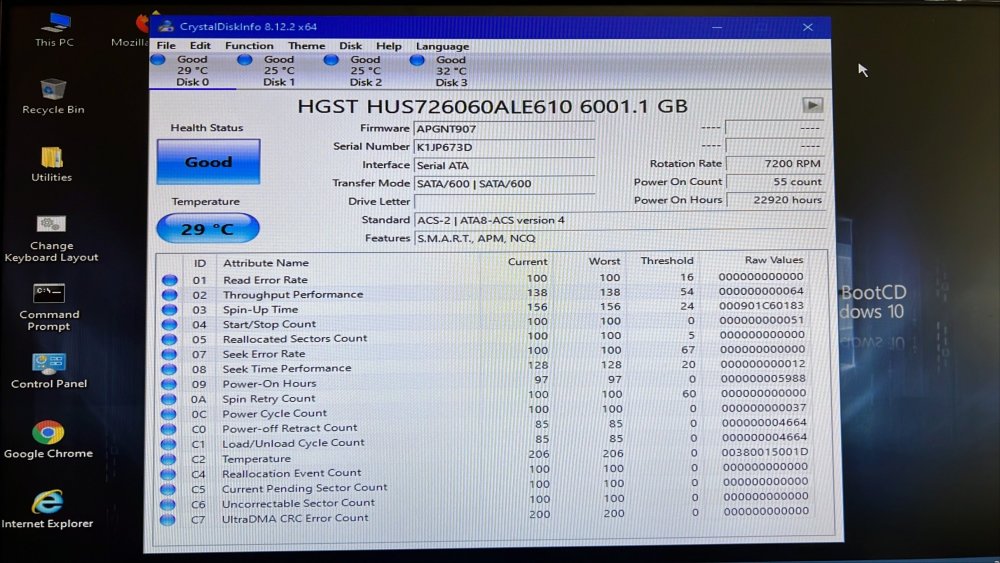Click the Firmware field APGNT907

504,129
